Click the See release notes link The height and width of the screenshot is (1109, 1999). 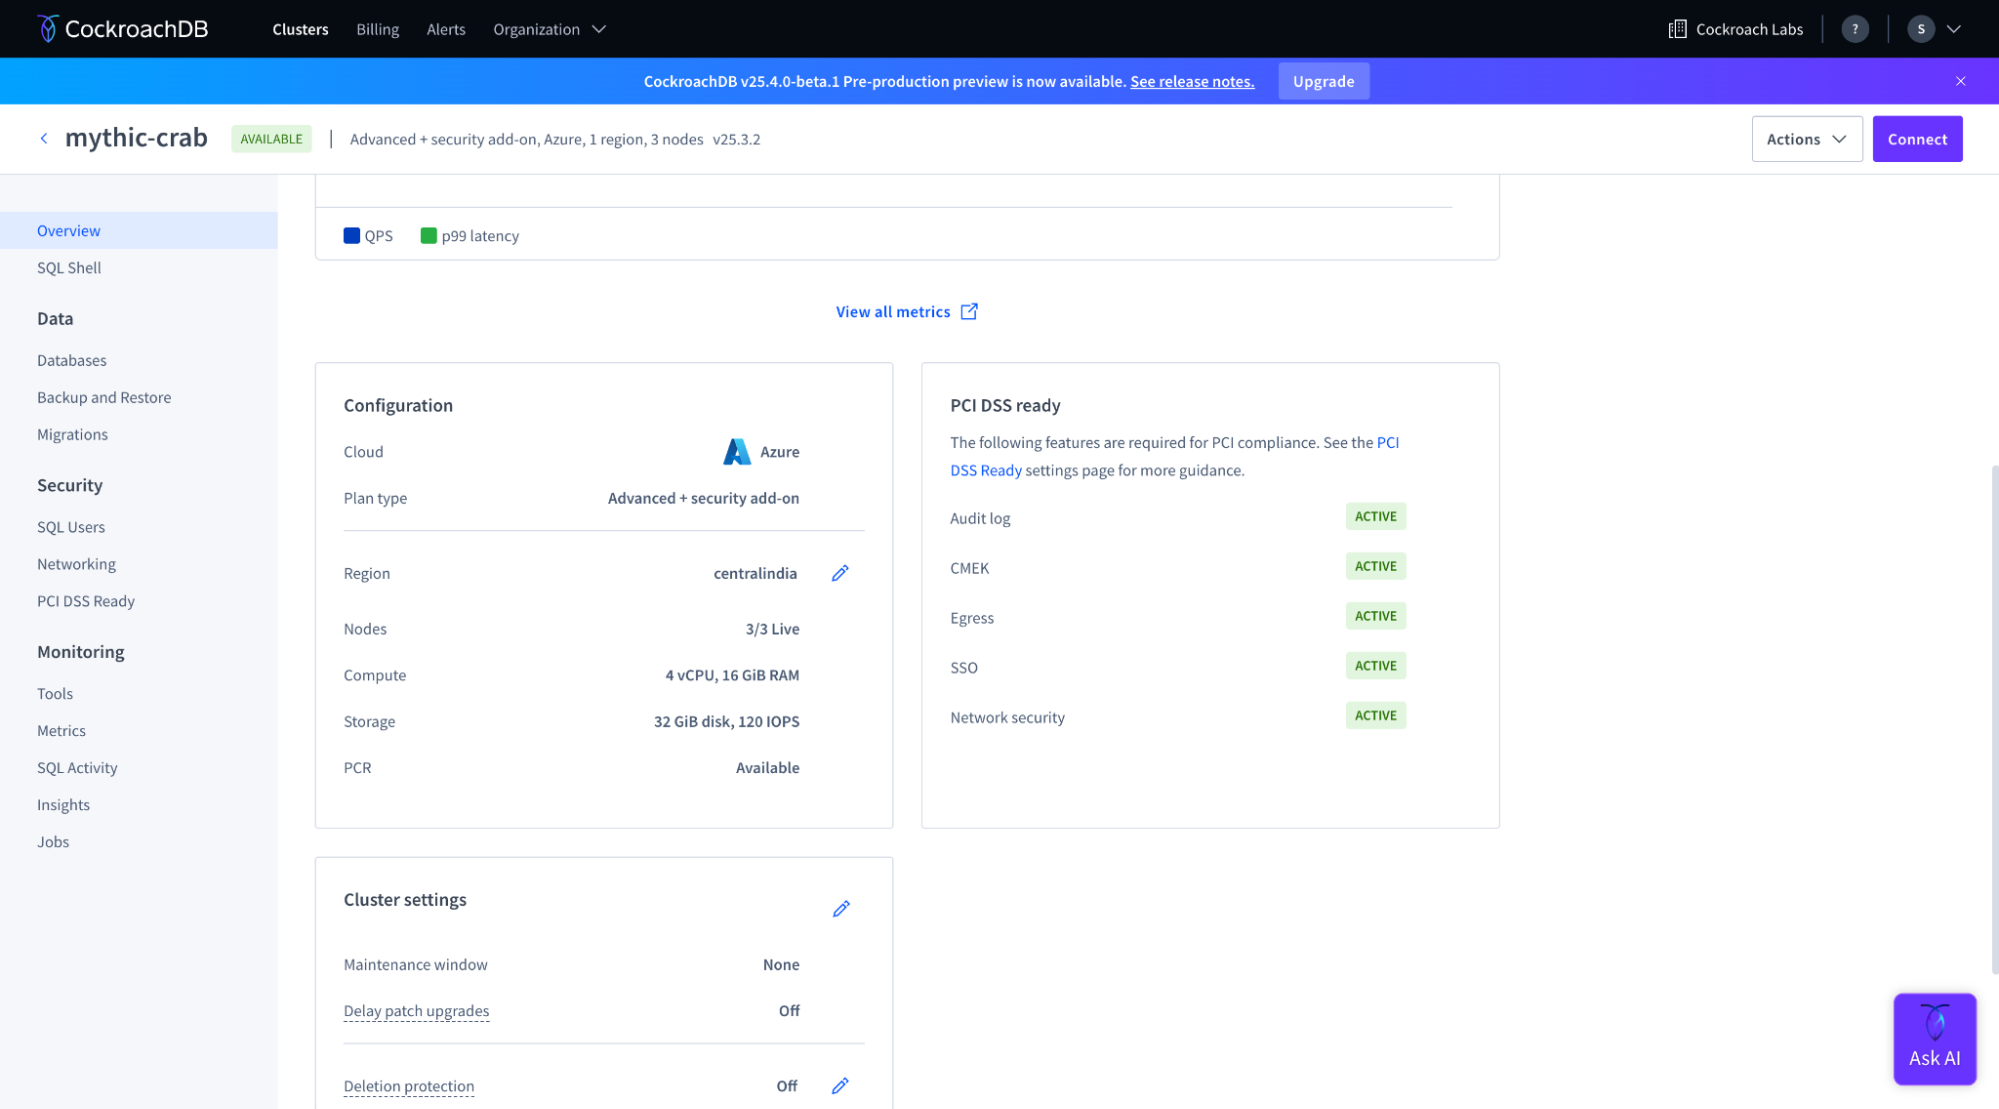1191,81
